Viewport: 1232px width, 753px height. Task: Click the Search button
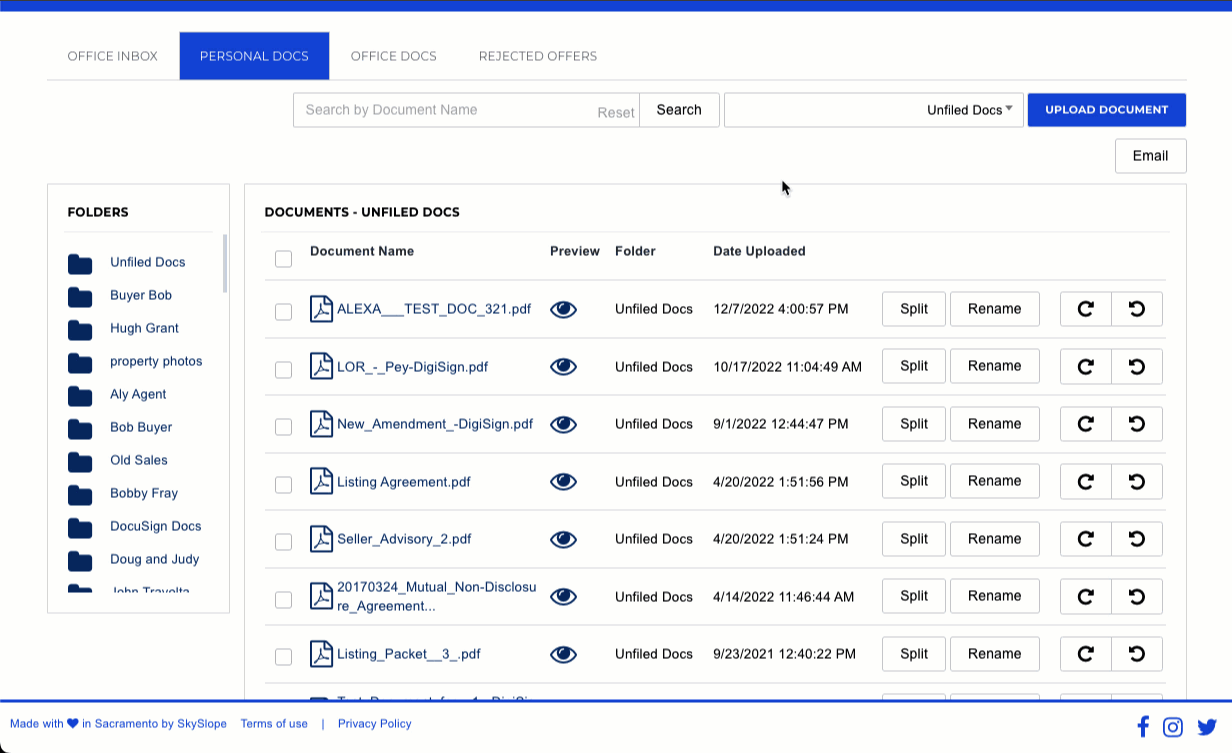[x=679, y=110]
